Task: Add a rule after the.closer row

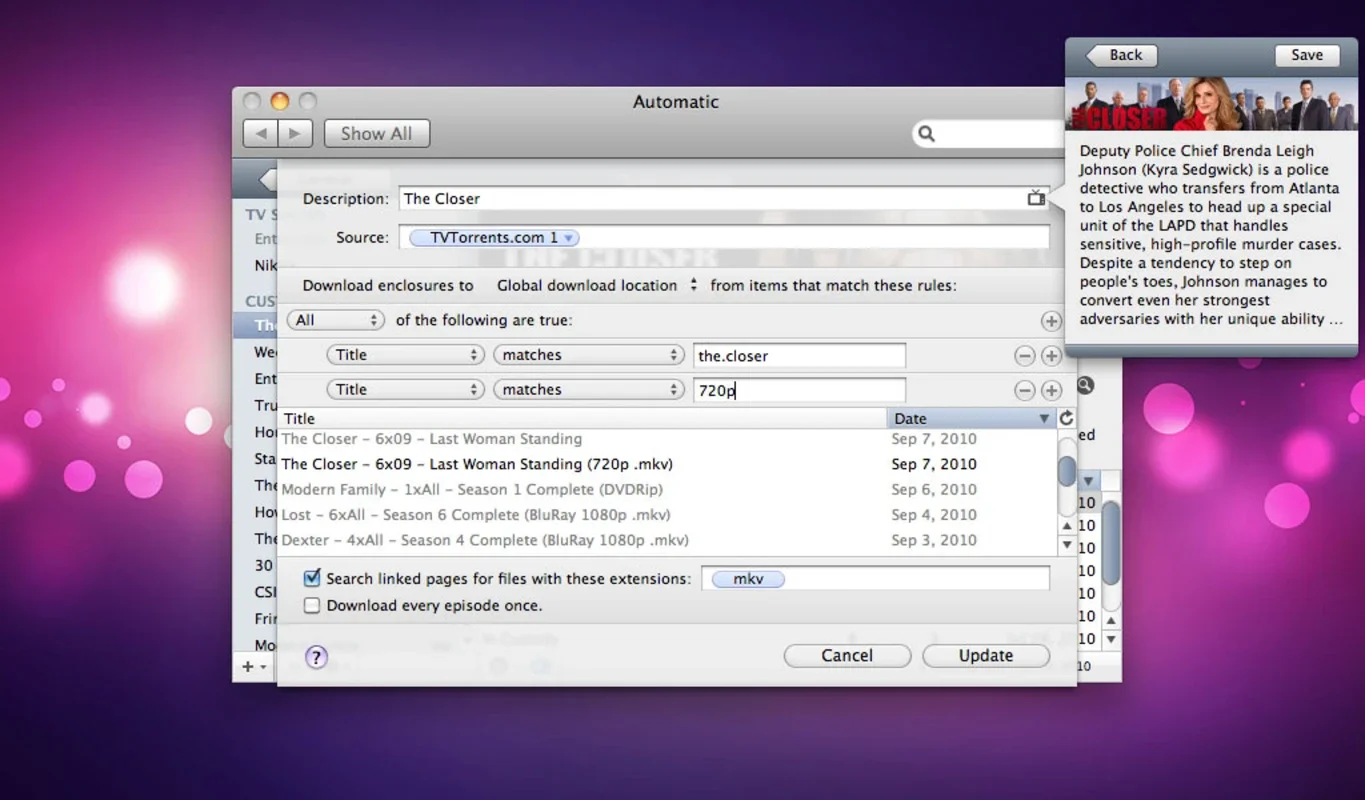Action: pyautogui.click(x=1051, y=355)
